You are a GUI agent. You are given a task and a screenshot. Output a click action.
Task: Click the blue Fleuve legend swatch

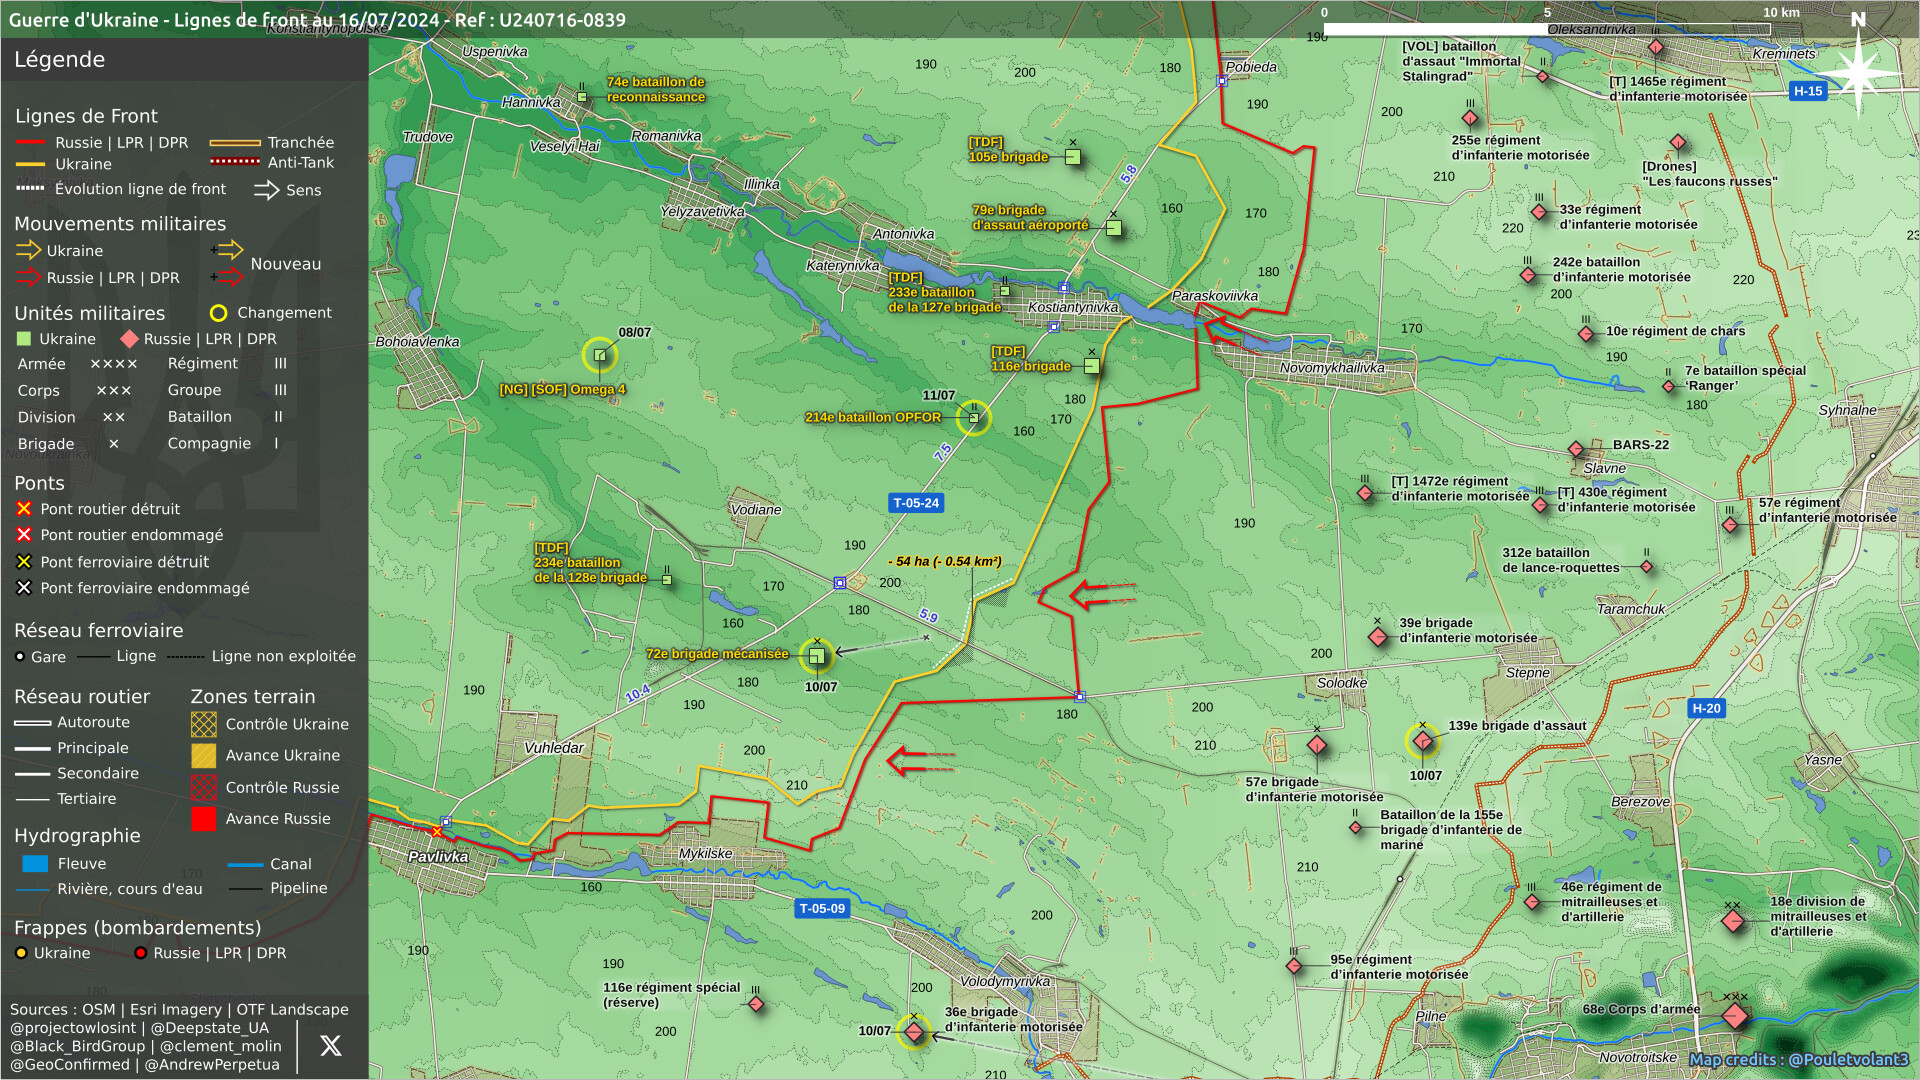(x=35, y=864)
